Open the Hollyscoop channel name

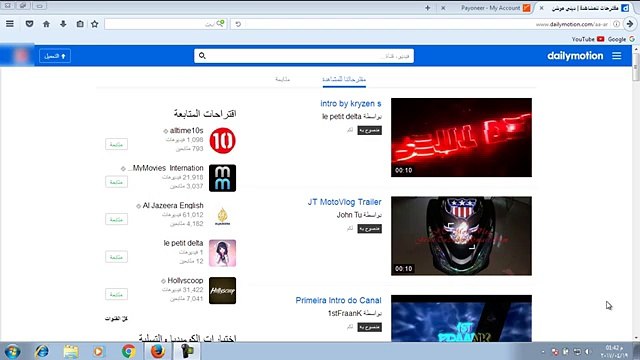pos(185,281)
